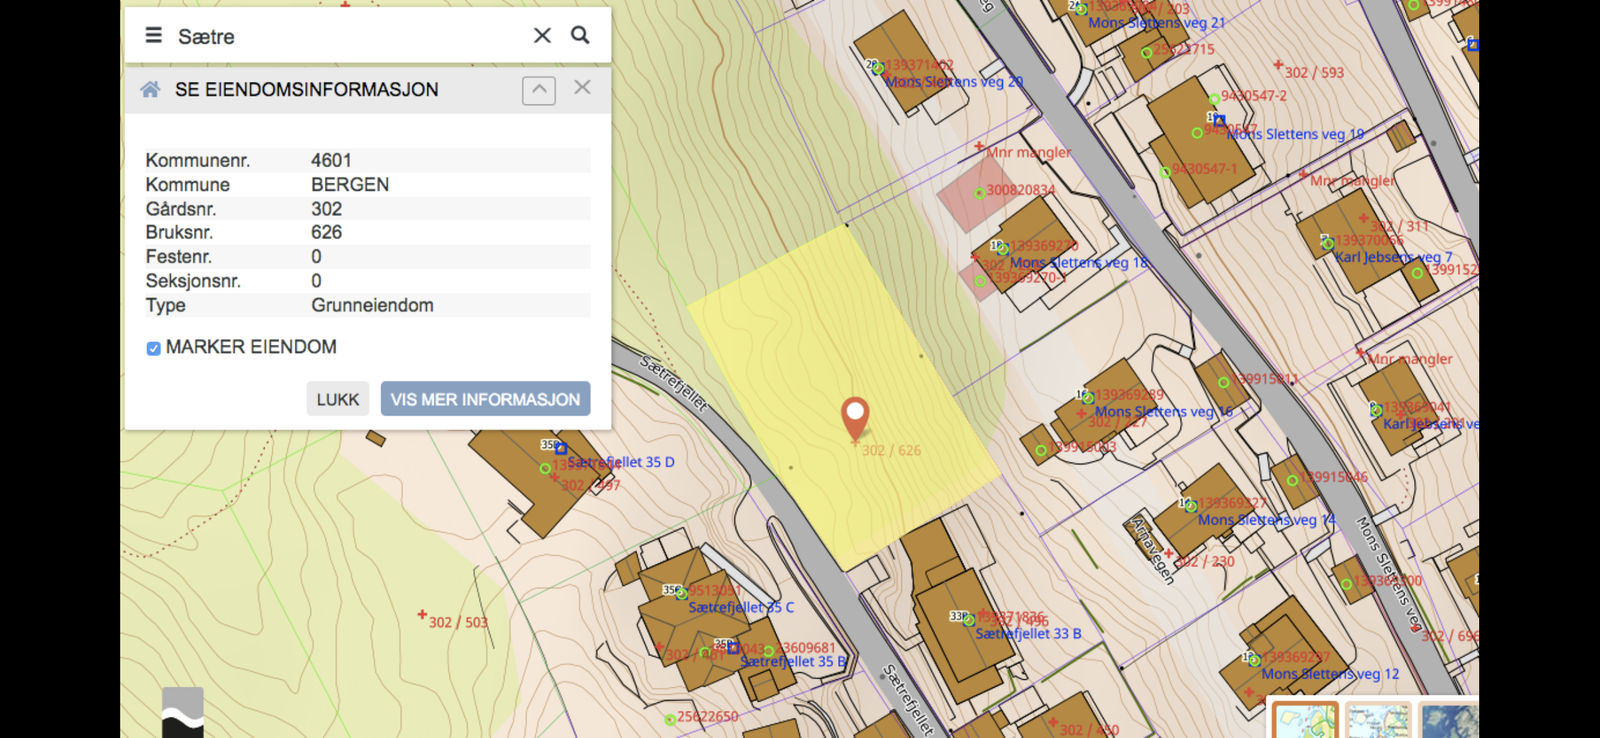Click the map label Karl Jebsens veg 7
Viewport: 1600px width, 738px height.
1393,257
